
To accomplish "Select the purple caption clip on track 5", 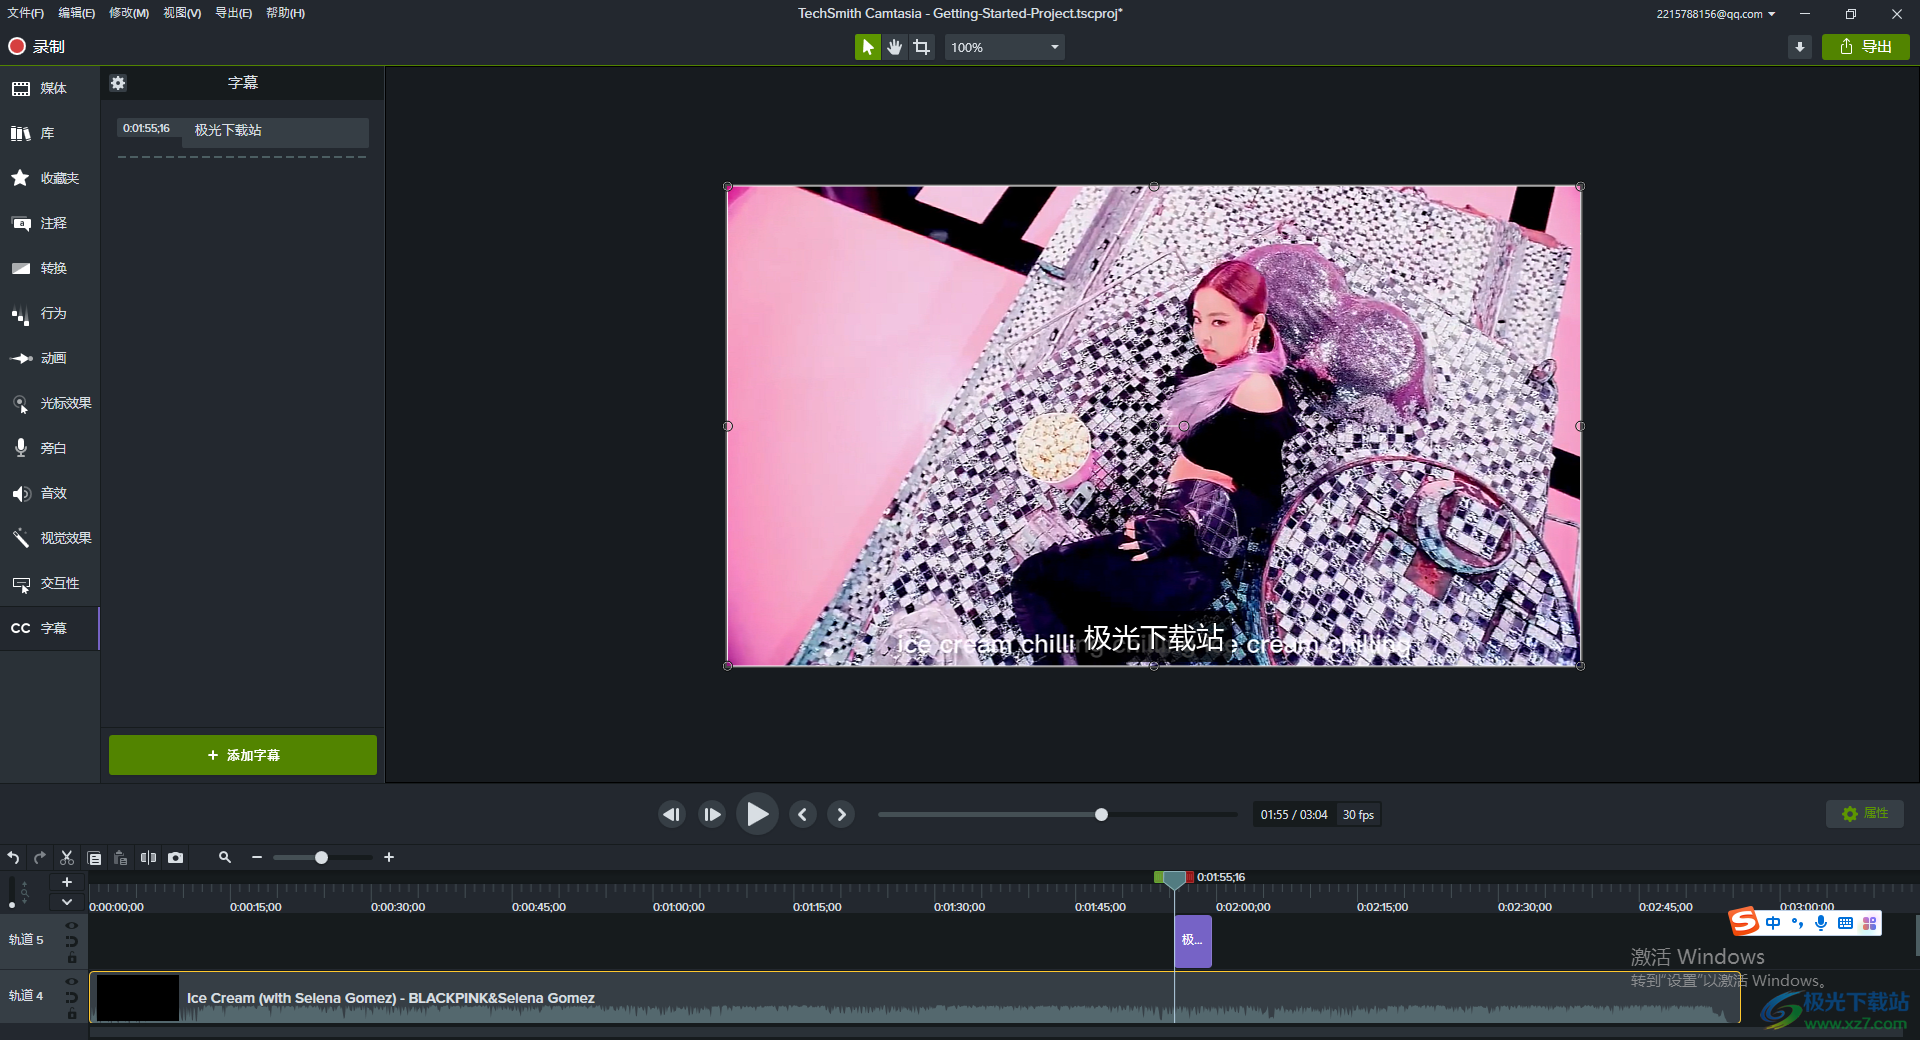I will [x=1193, y=941].
